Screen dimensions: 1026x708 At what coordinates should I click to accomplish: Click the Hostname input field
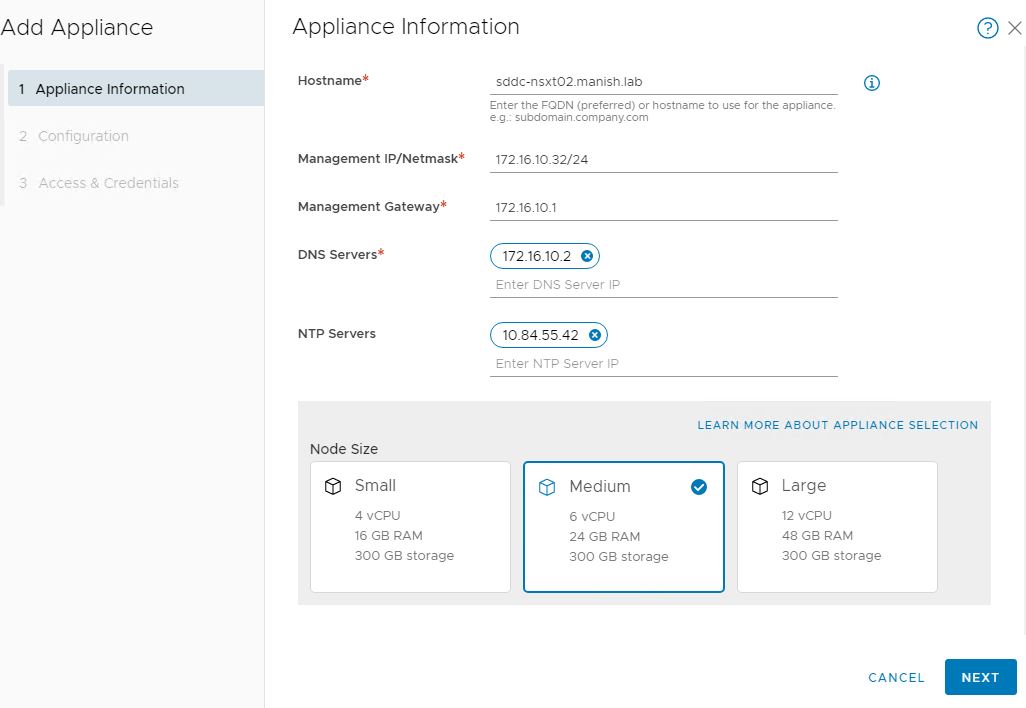pos(662,82)
